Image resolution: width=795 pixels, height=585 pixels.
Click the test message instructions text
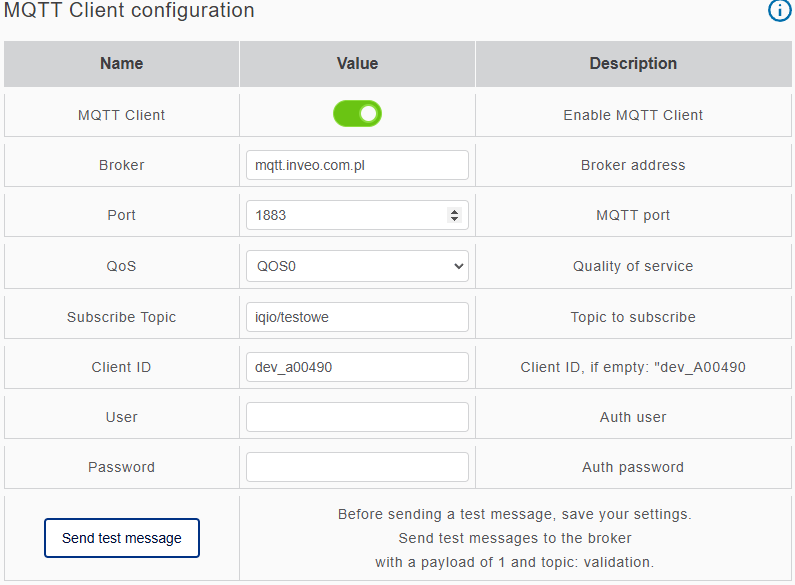point(514,538)
